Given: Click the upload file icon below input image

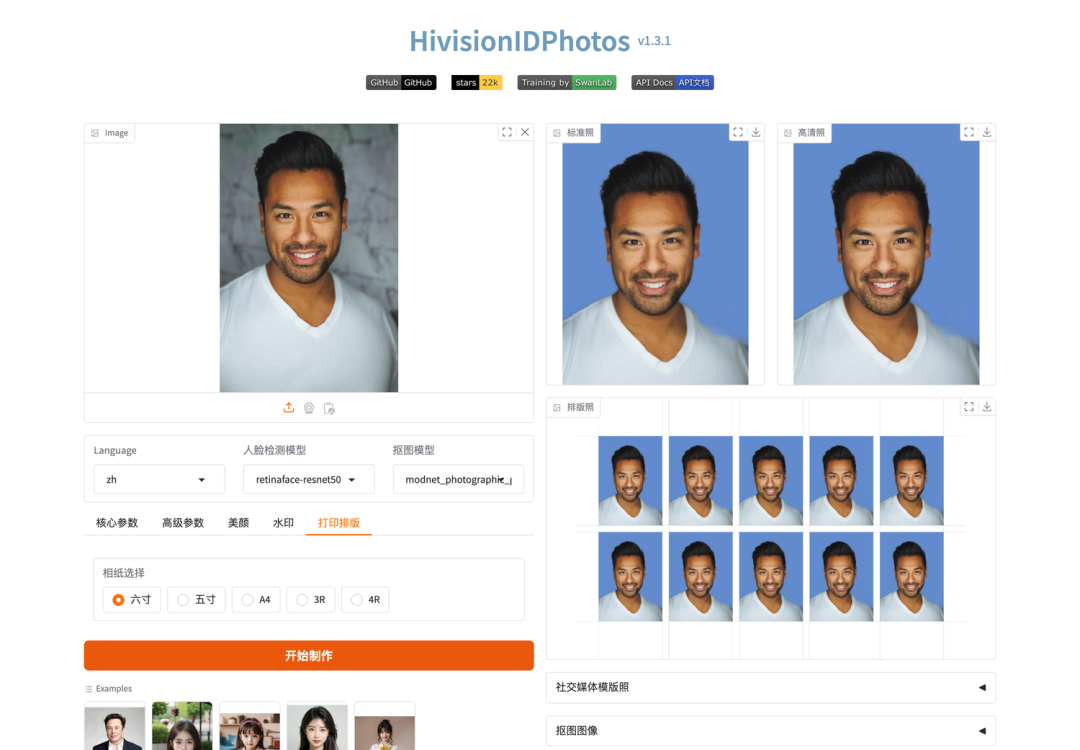Looking at the screenshot, I should click(x=289, y=408).
